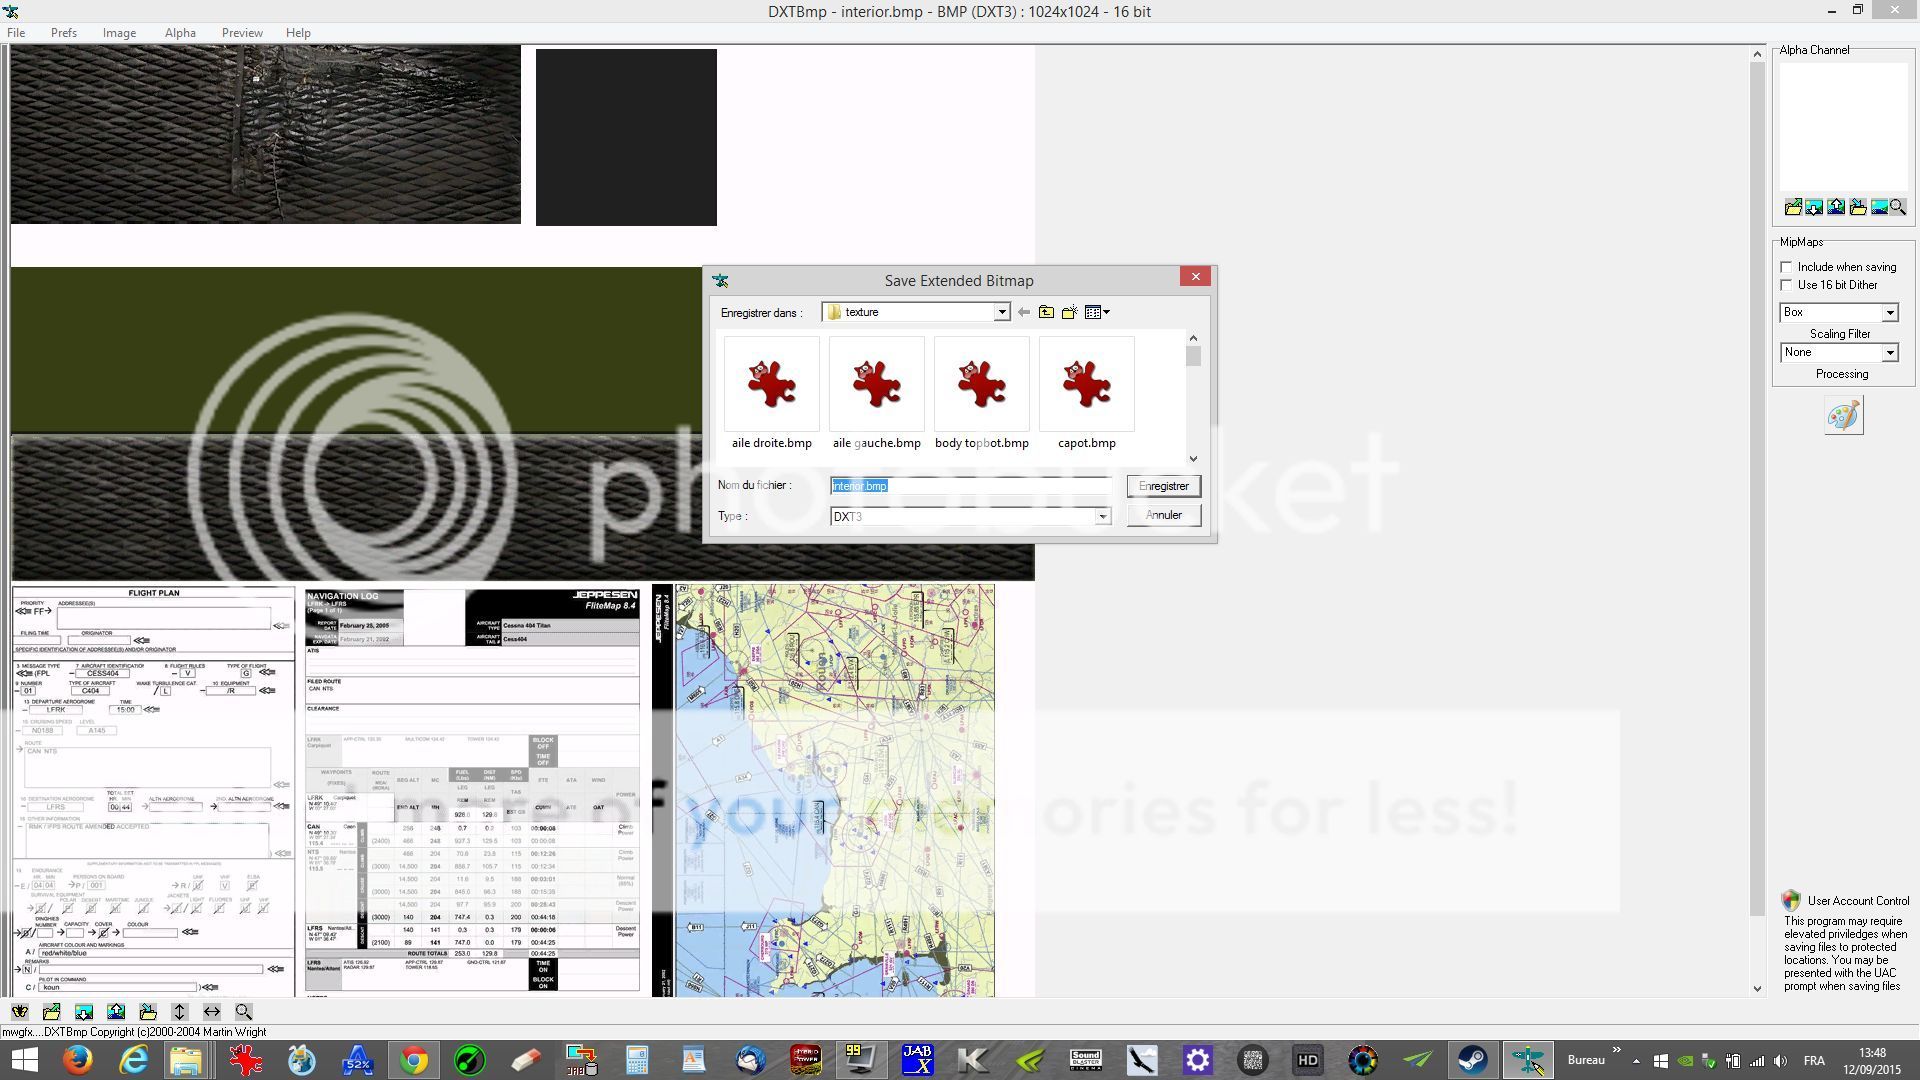This screenshot has height=1080, width=1920.
Task: Click the horizontal mirror arrow icon
Action: tap(212, 1012)
